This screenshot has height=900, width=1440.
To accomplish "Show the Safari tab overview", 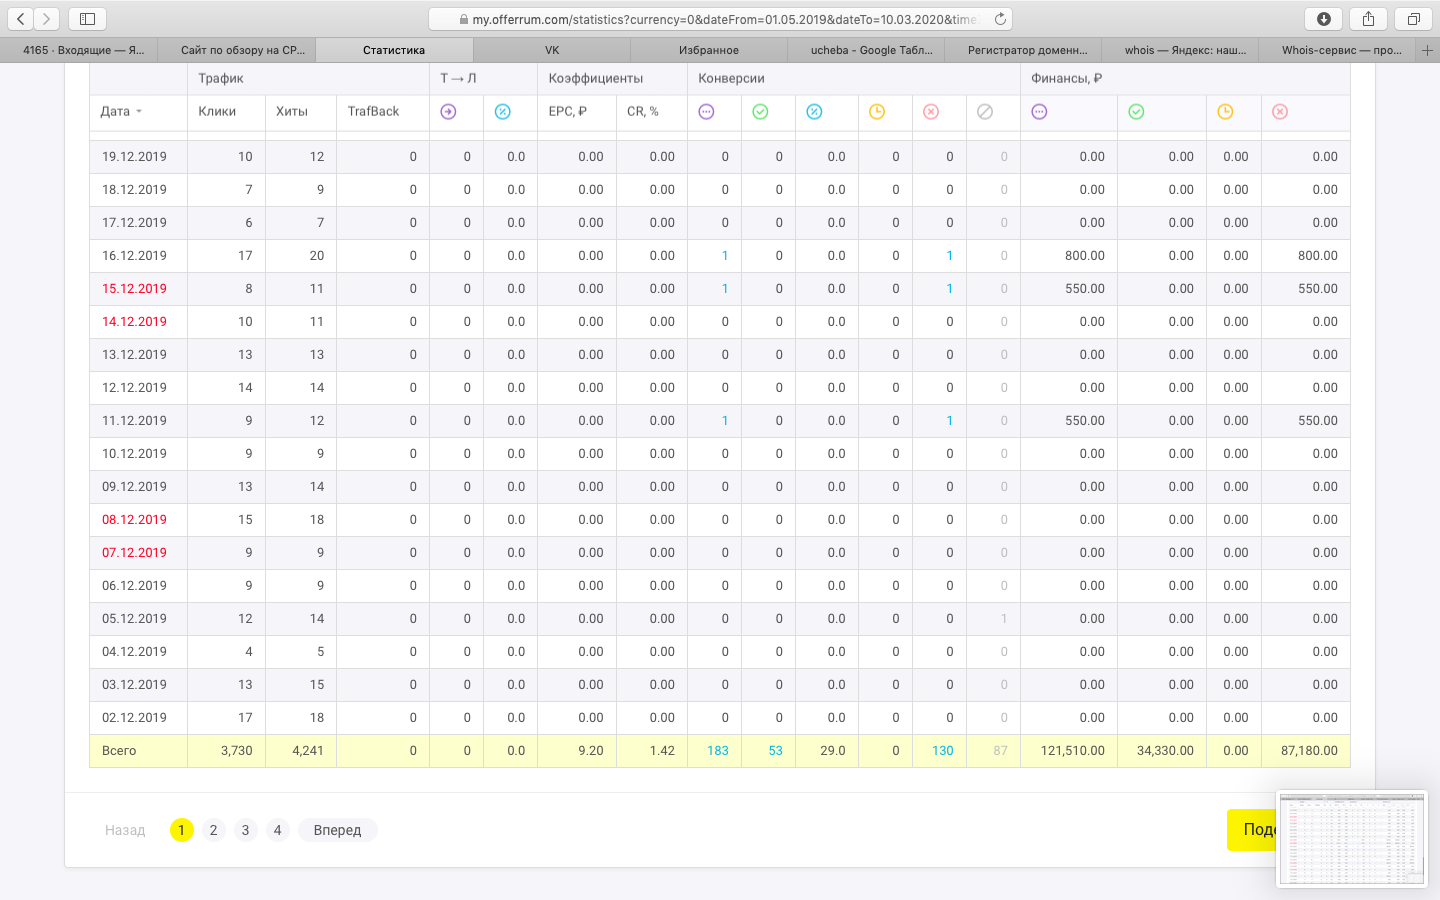I will click(x=1413, y=19).
